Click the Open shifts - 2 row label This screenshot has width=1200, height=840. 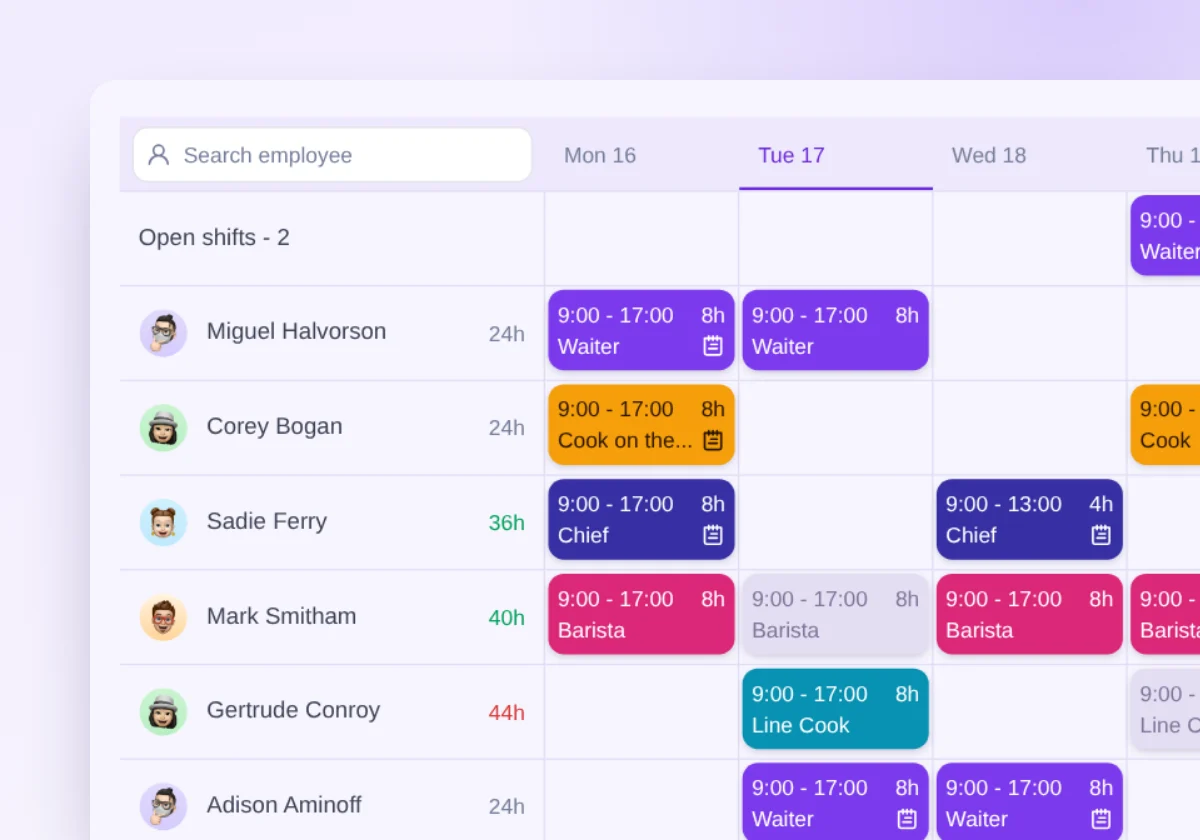click(x=214, y=237)
